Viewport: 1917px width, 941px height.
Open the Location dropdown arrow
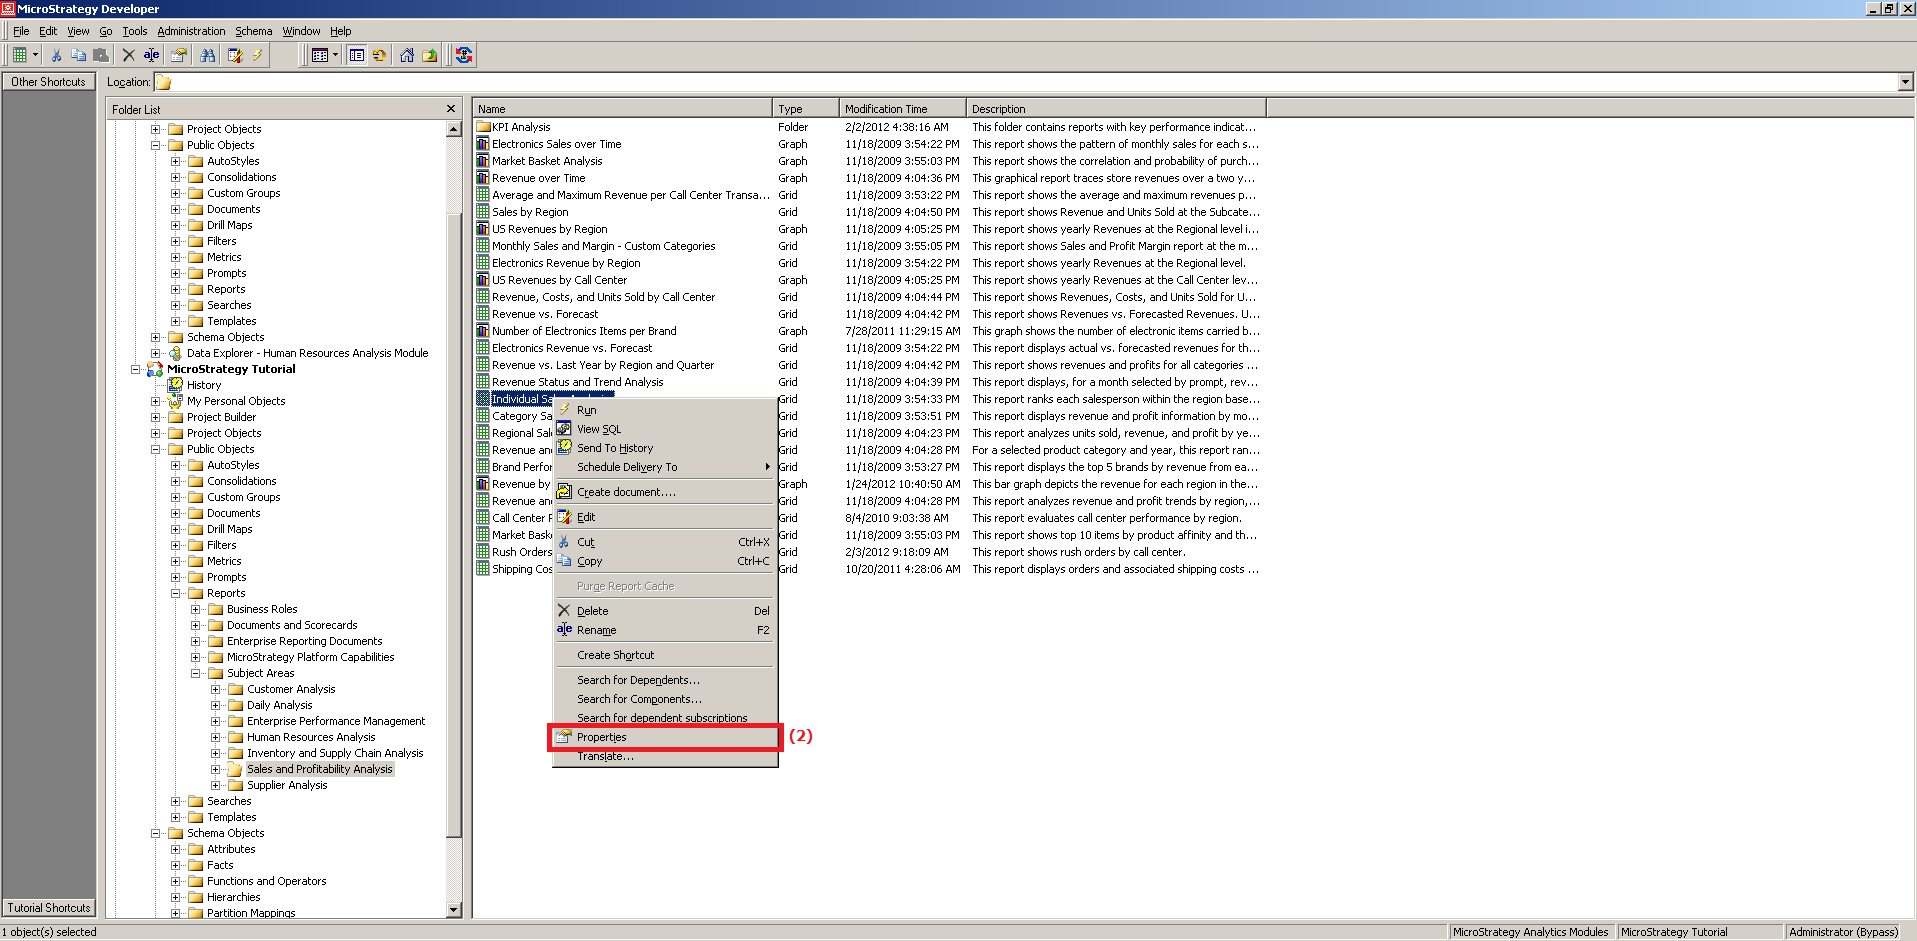(x=1905, y=82)
